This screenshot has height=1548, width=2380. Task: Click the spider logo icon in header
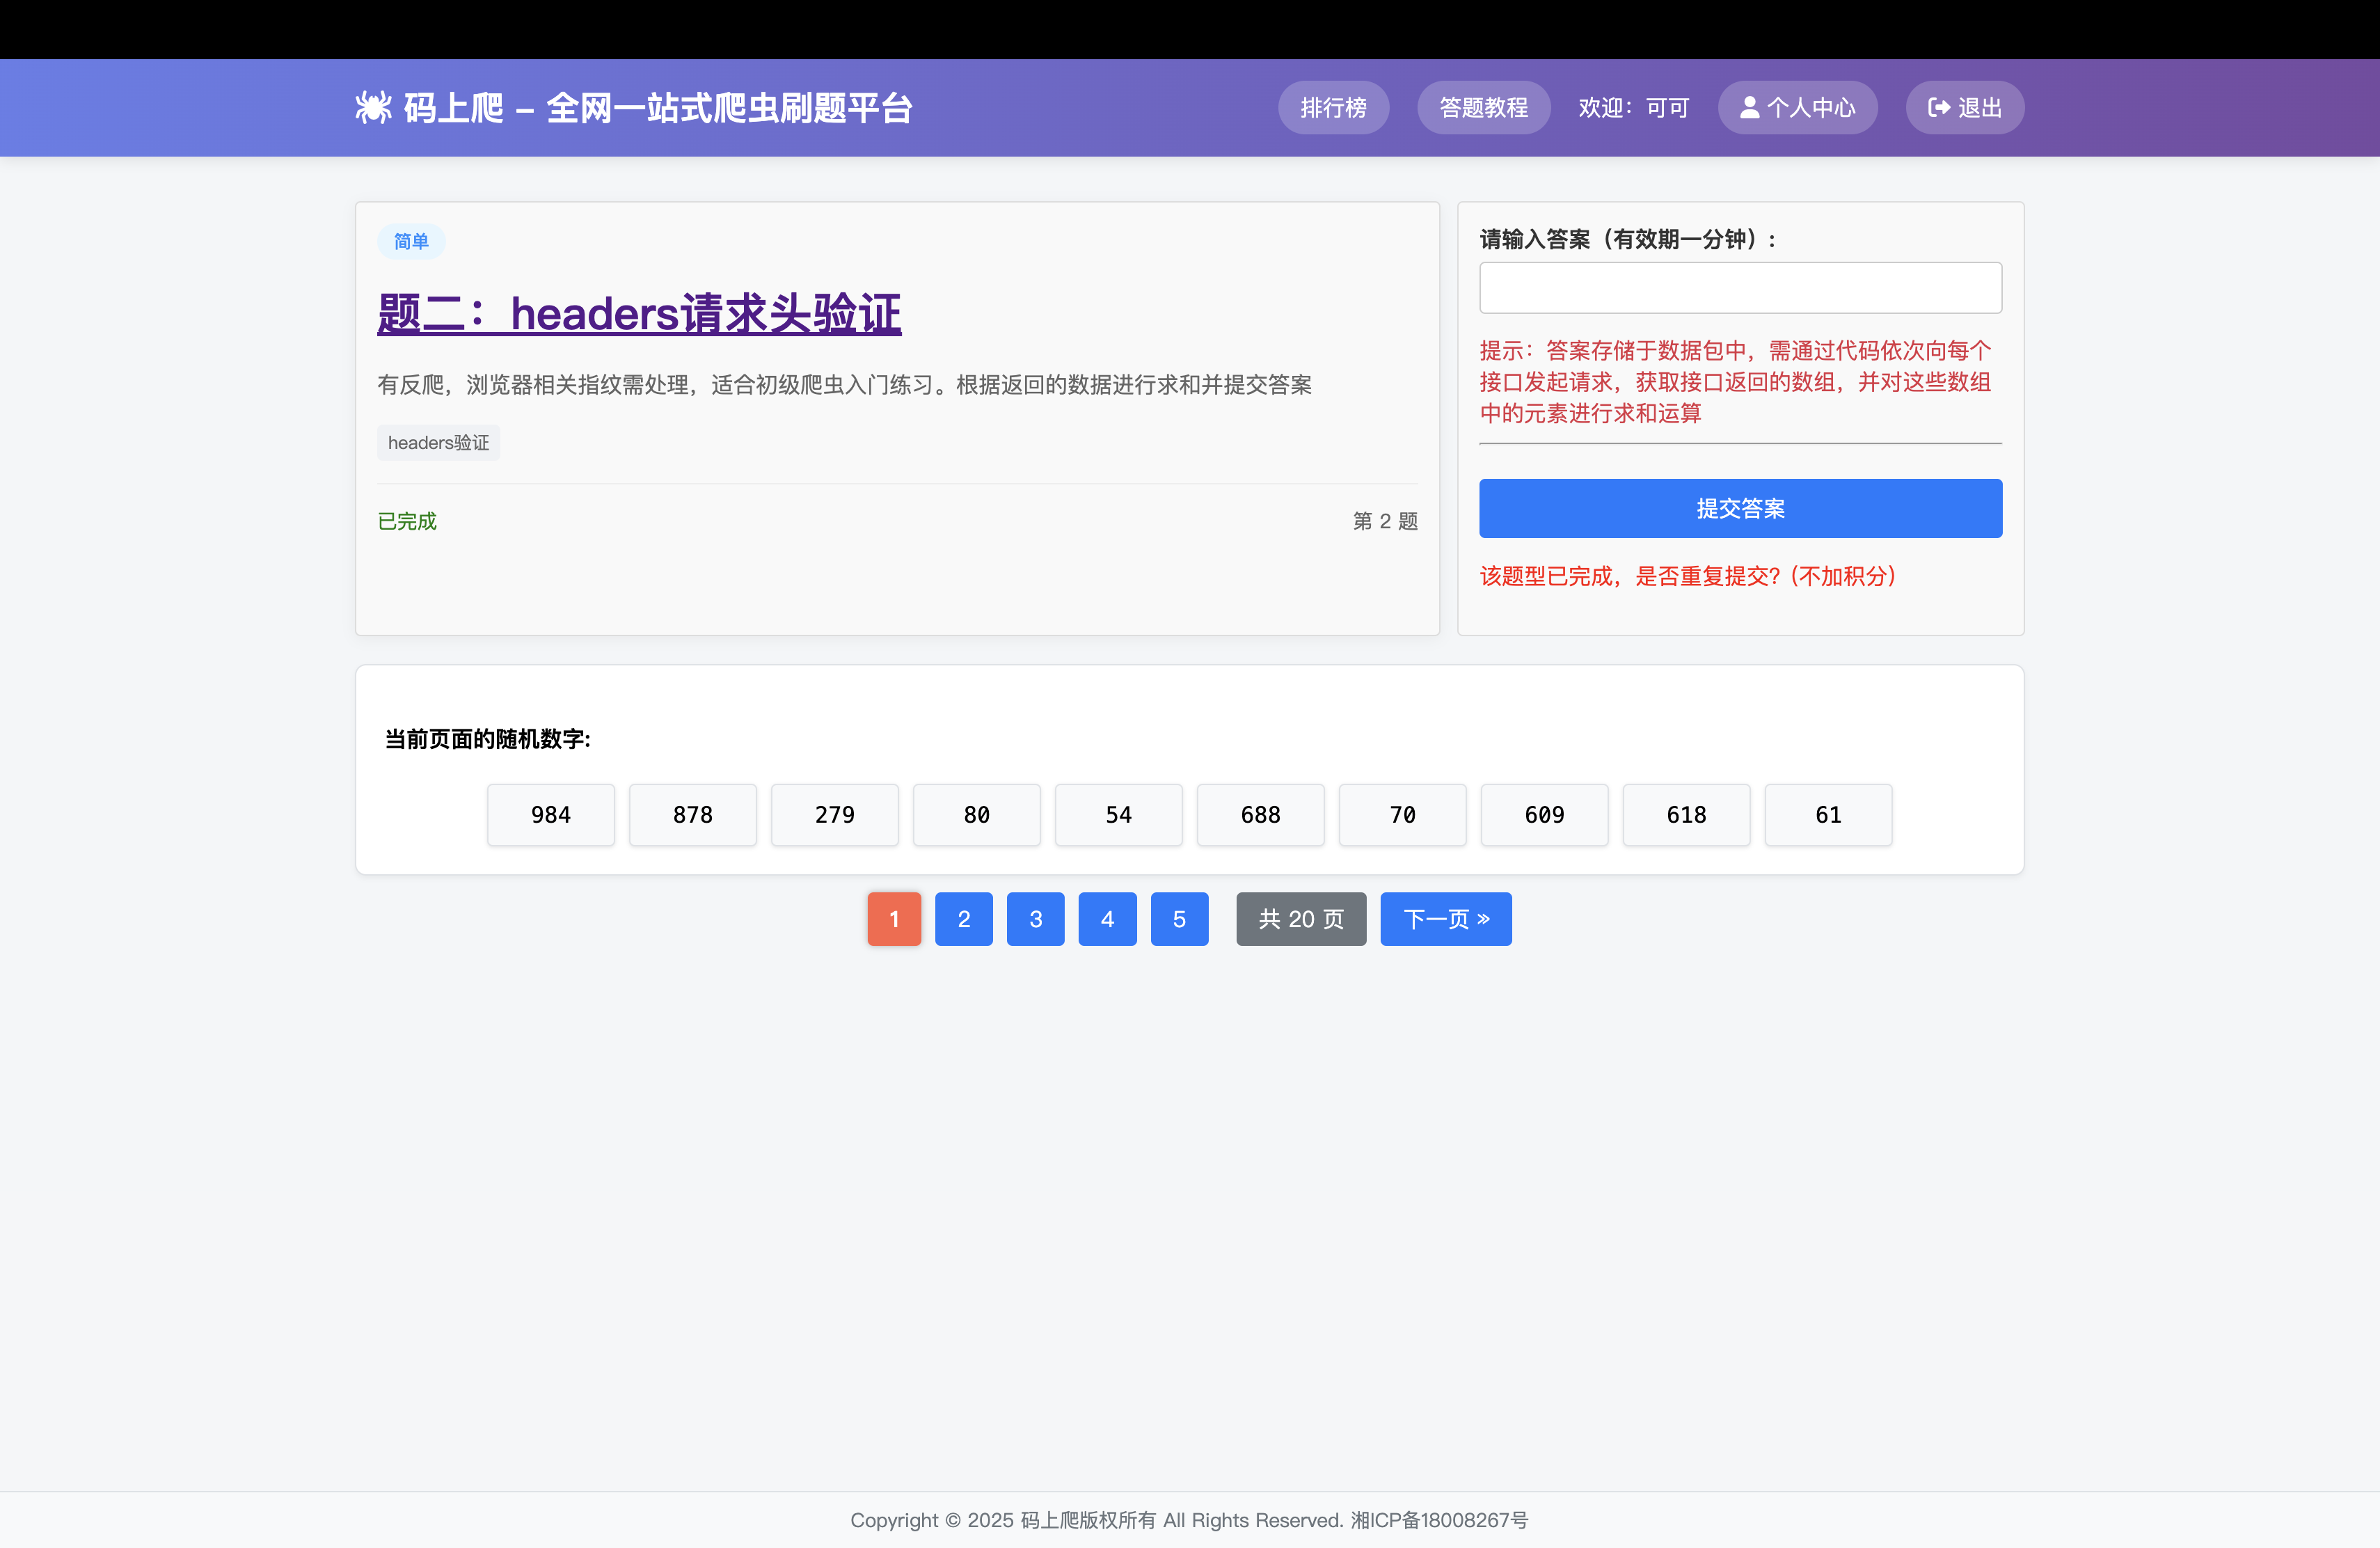point(373,108)
